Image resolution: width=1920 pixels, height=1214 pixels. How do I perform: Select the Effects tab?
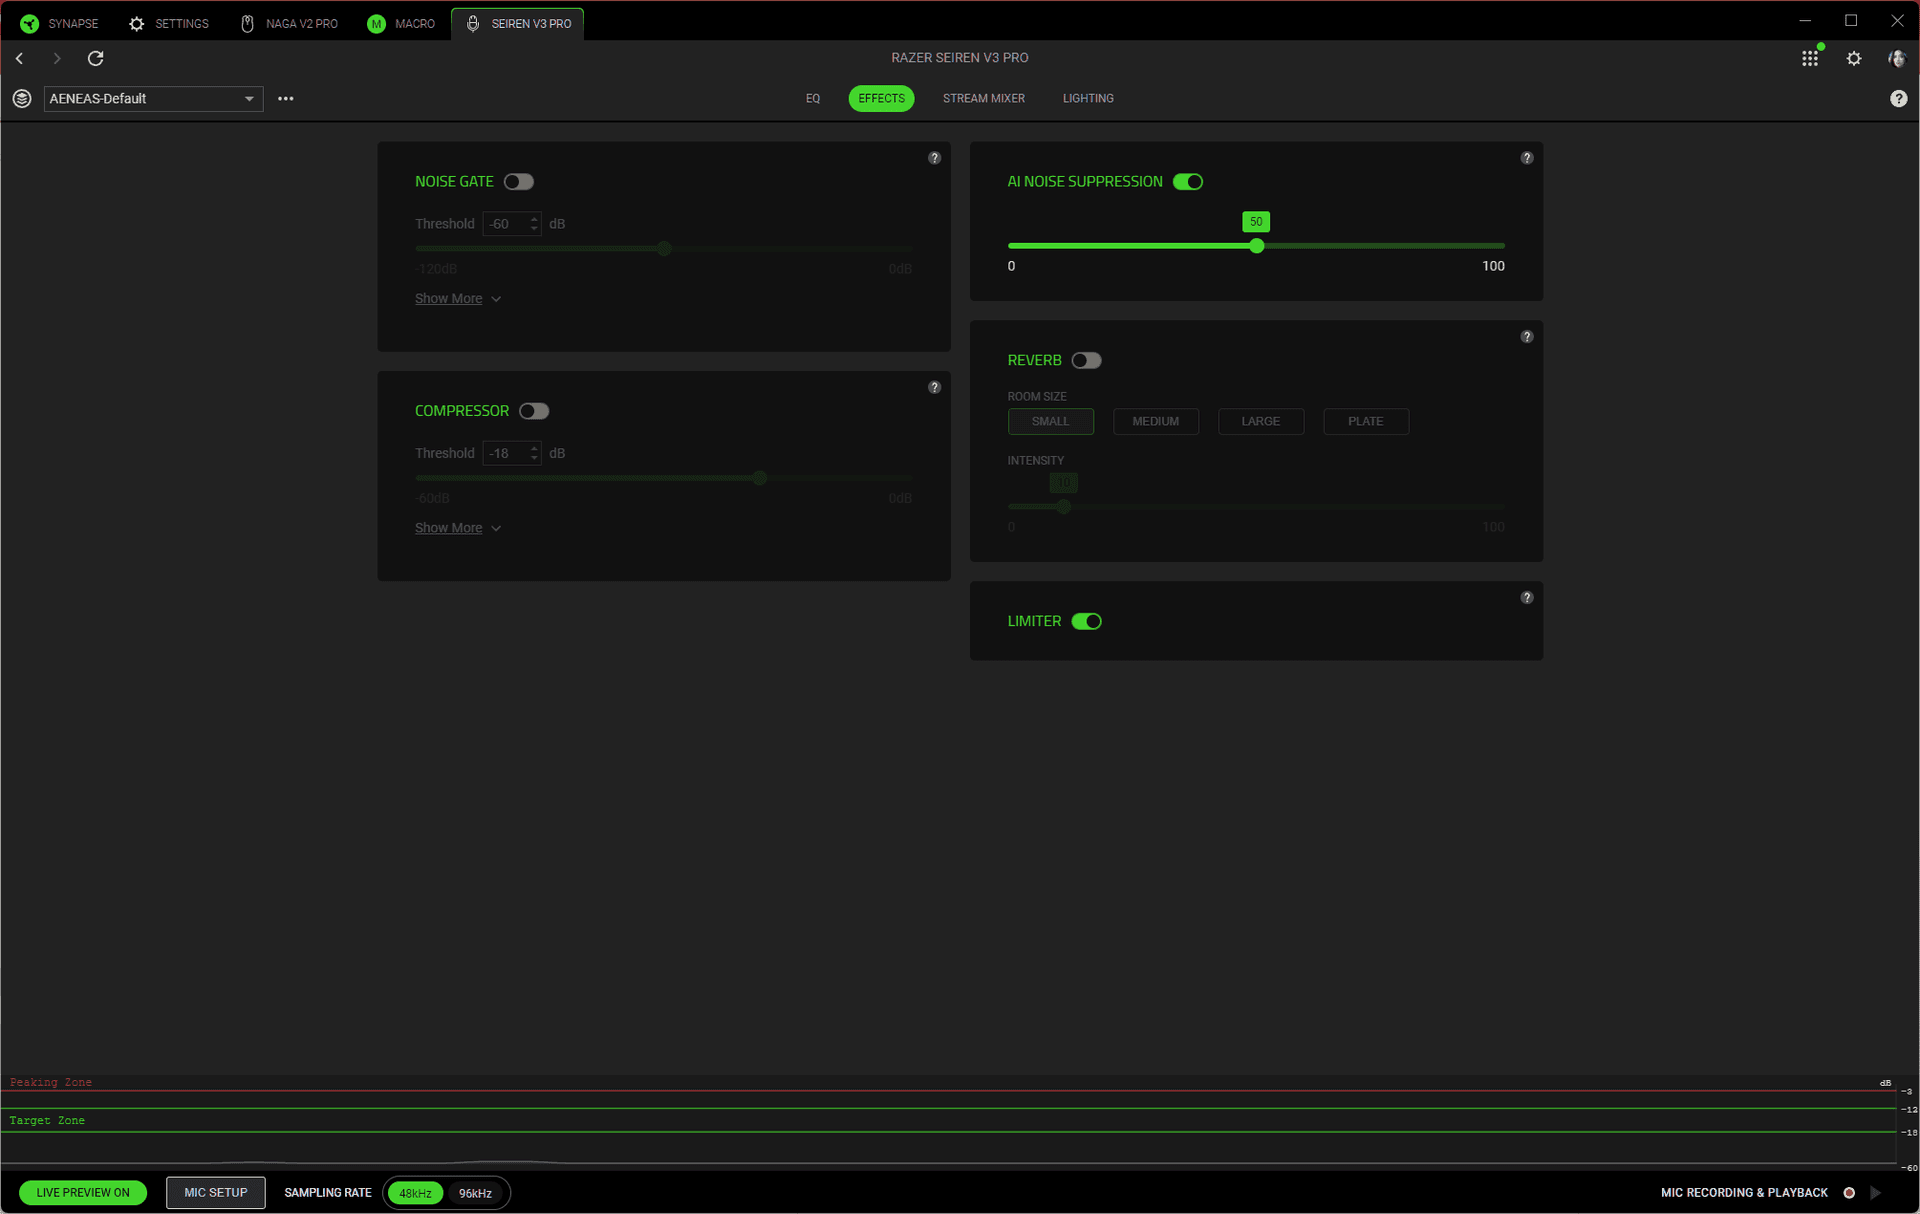881,98
